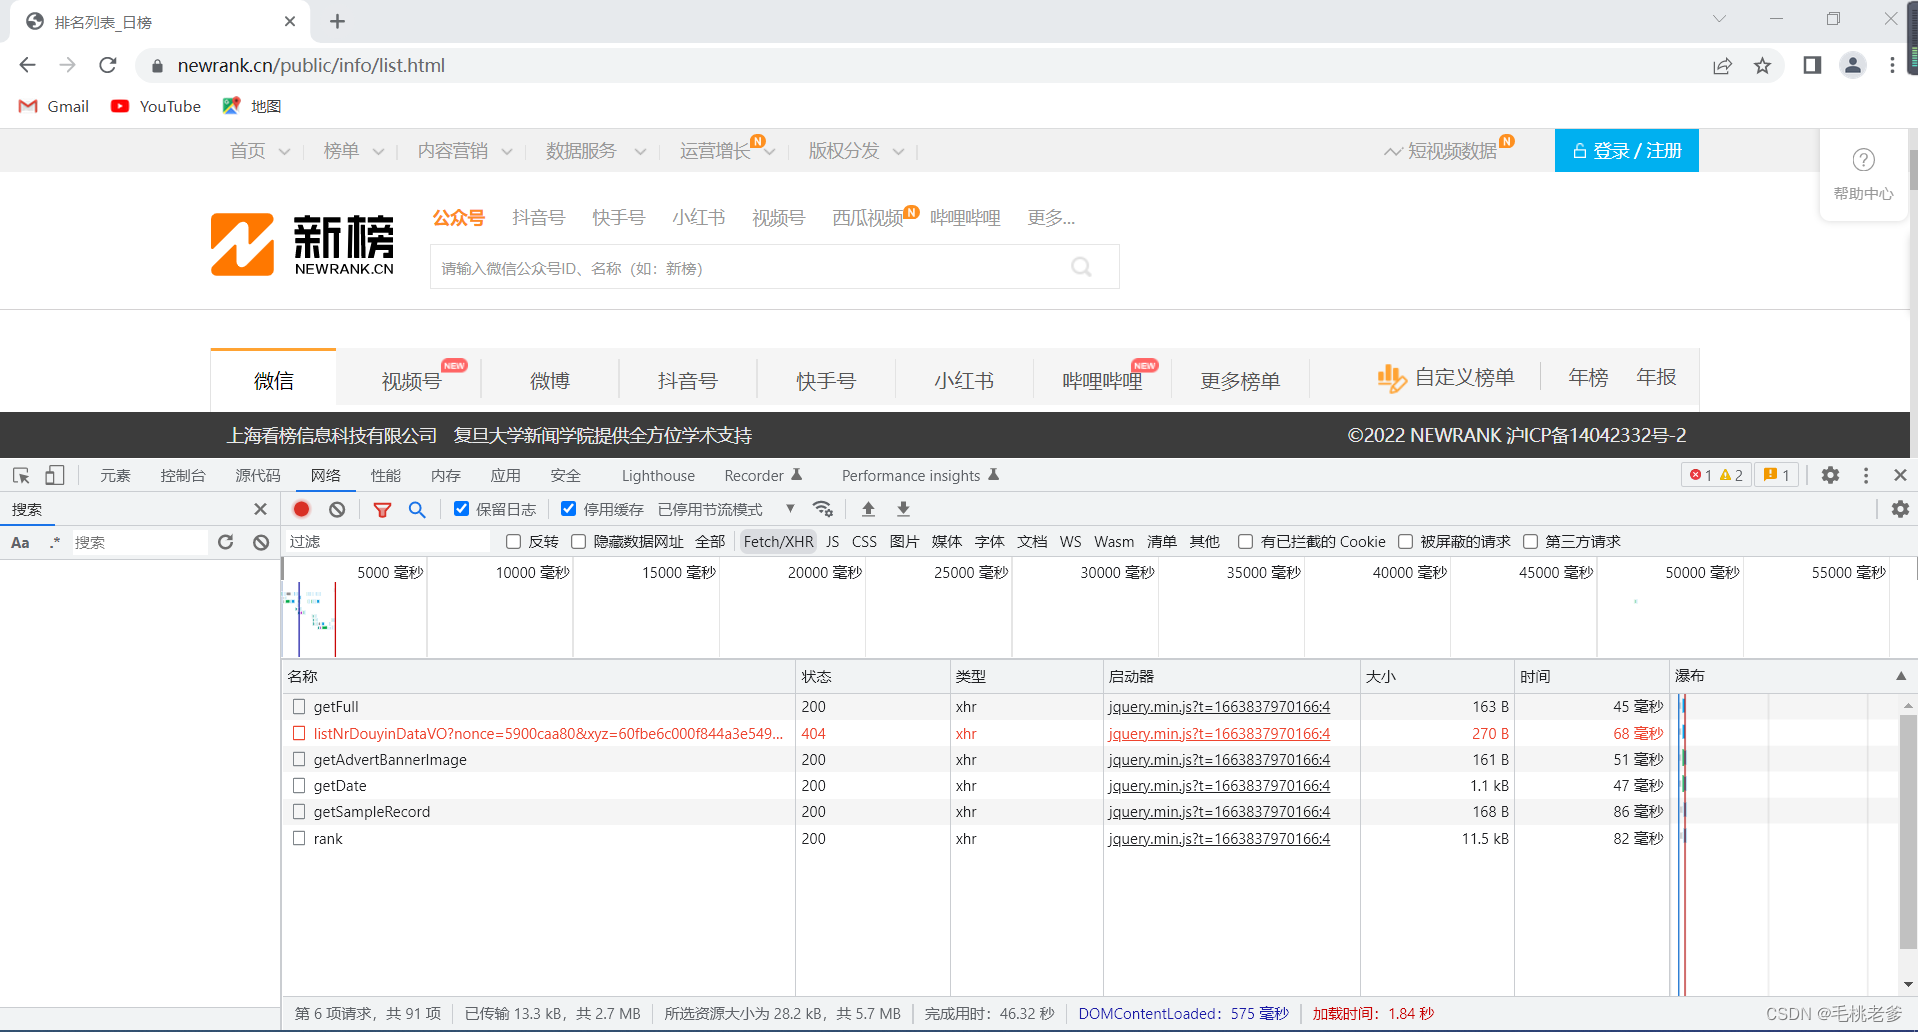Click the network search magnifier icon
The width and height of the screenshot is (1918, 1032).
click(x=417, y=509)
